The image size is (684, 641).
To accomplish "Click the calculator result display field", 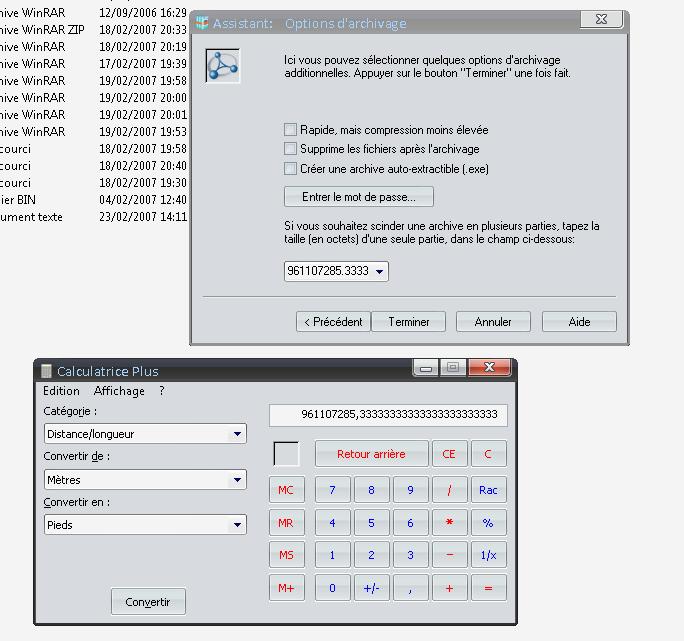I will (x=388, y=415).
